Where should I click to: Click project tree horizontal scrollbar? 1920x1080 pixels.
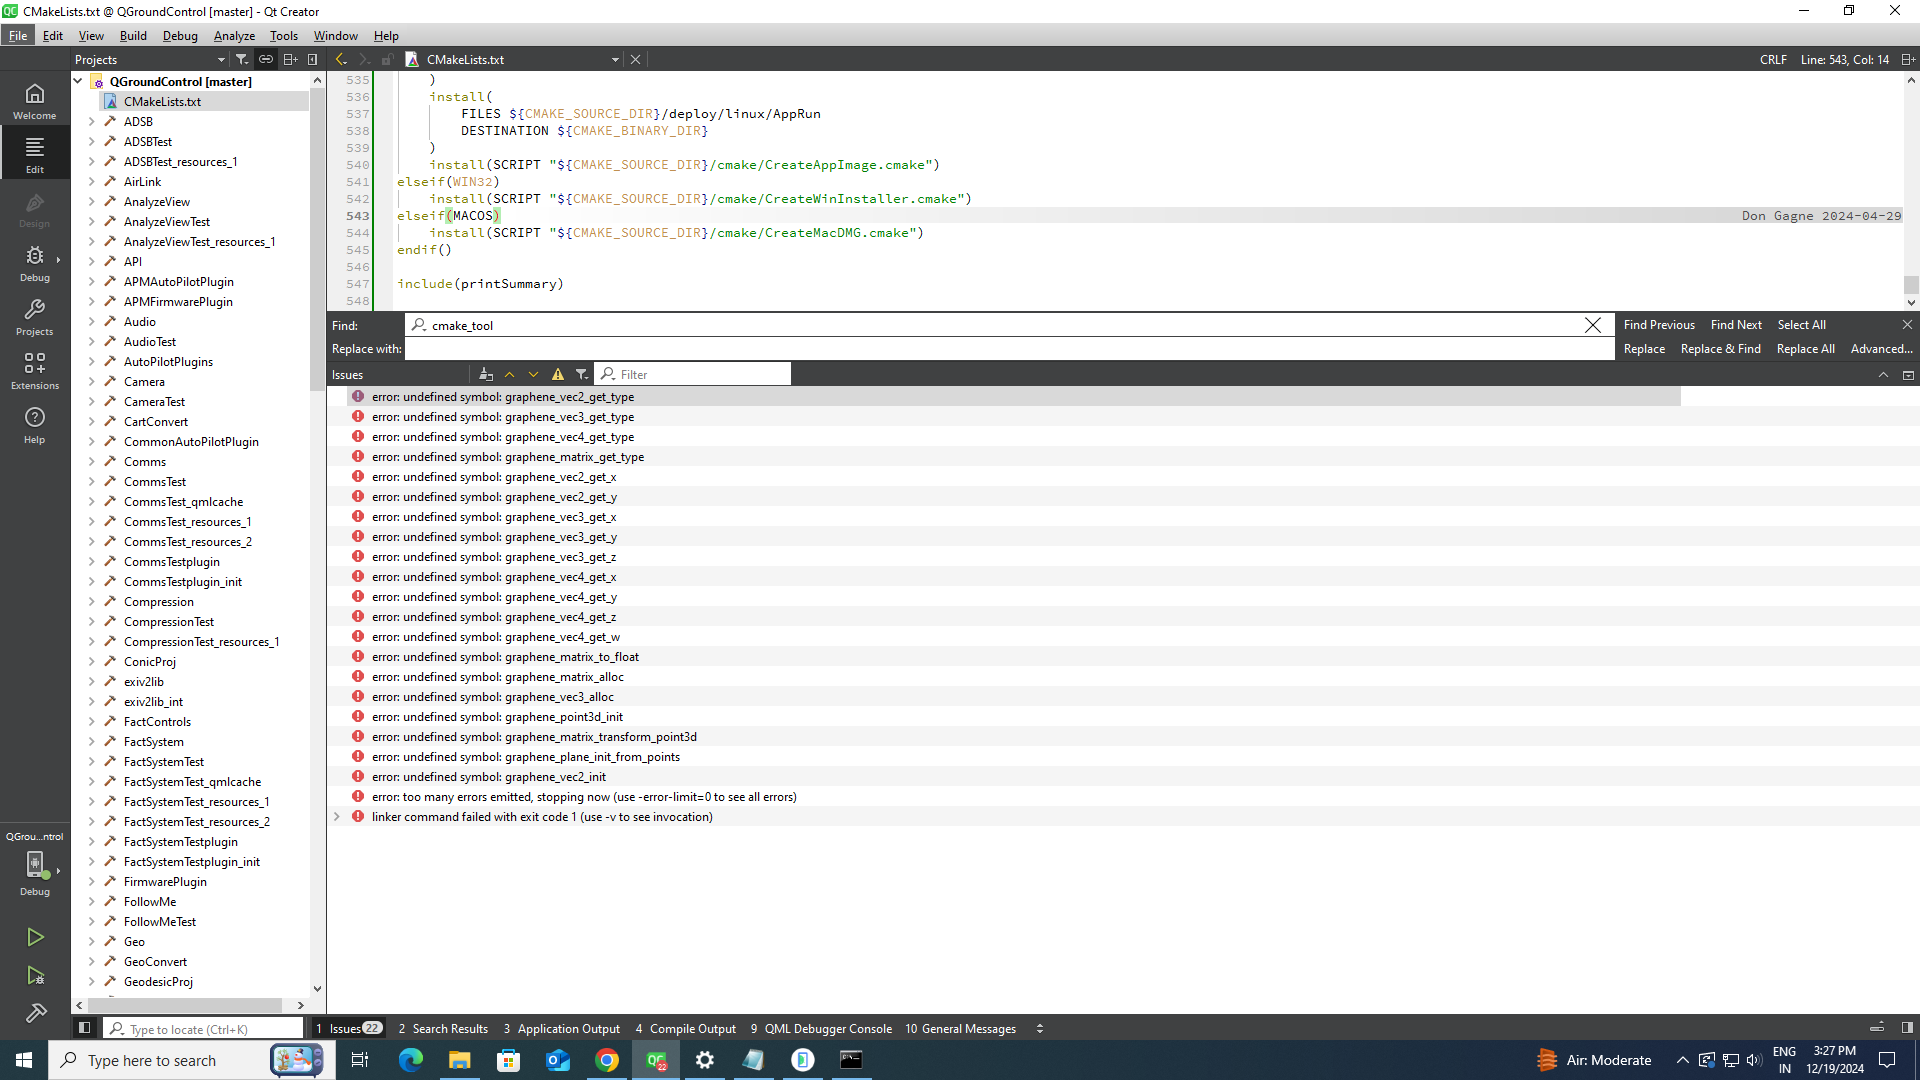pos(185,1005)
